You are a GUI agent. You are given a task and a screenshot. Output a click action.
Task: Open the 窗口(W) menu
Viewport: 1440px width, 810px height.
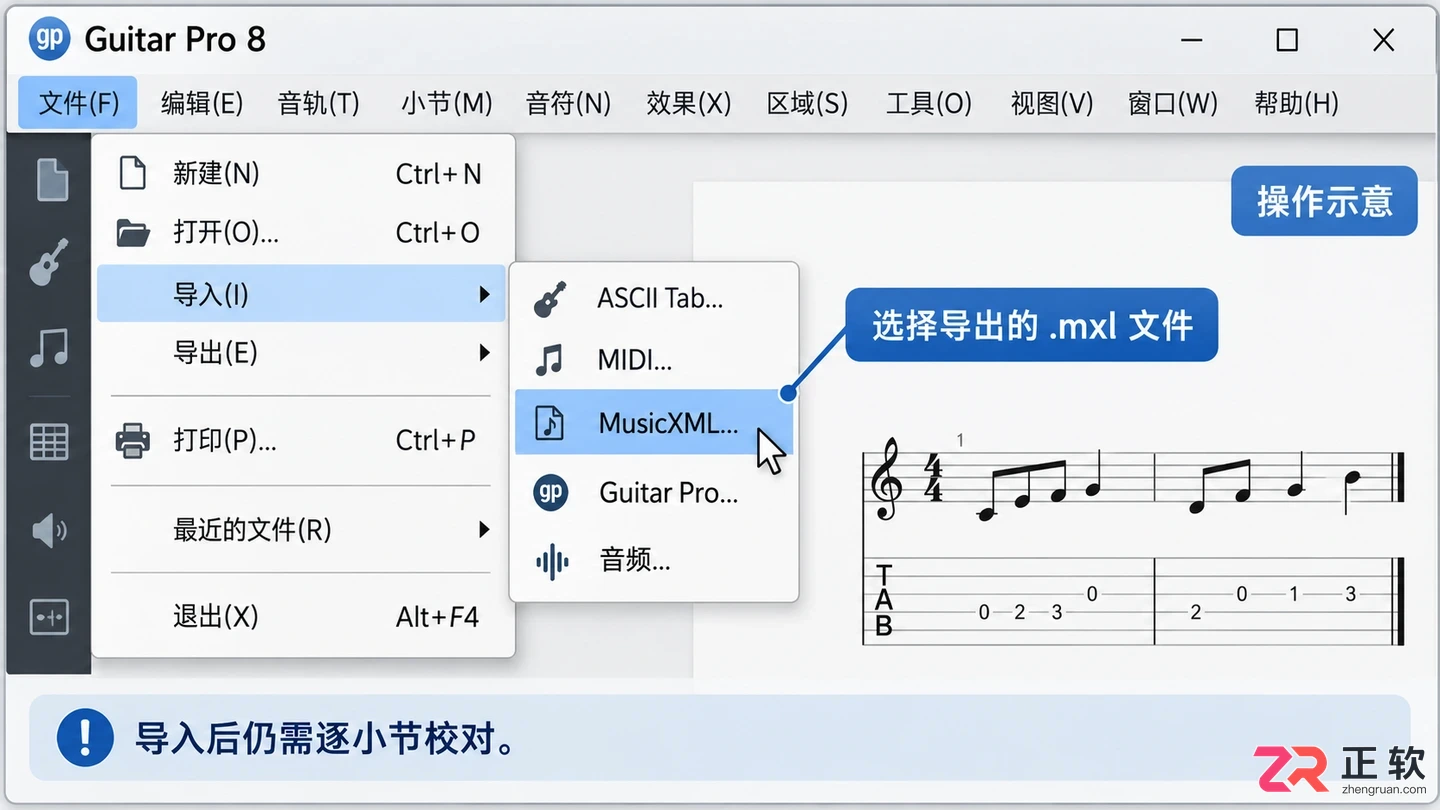[1172, 103]
